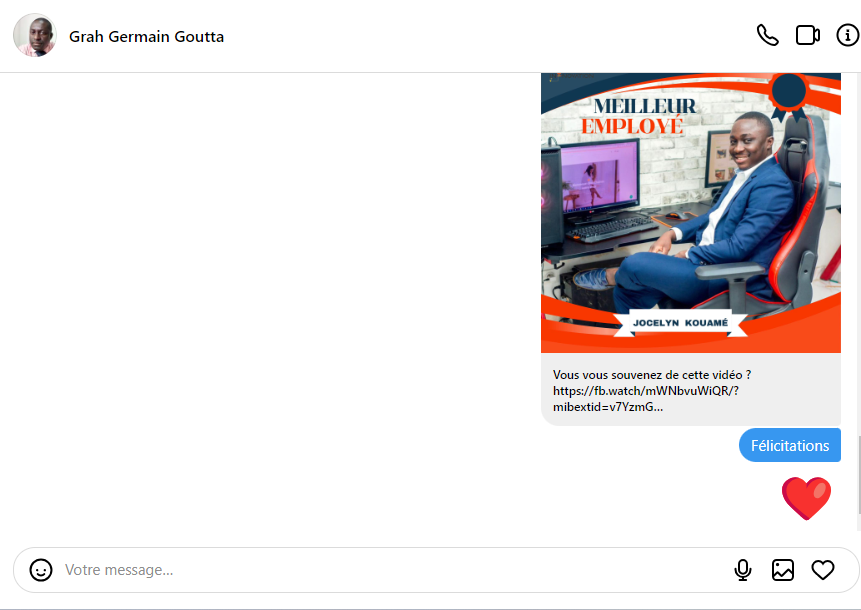Click the award ribbon badge on the image
The image size is (861, 610).
pyautogui.click(x=790, y=92)
